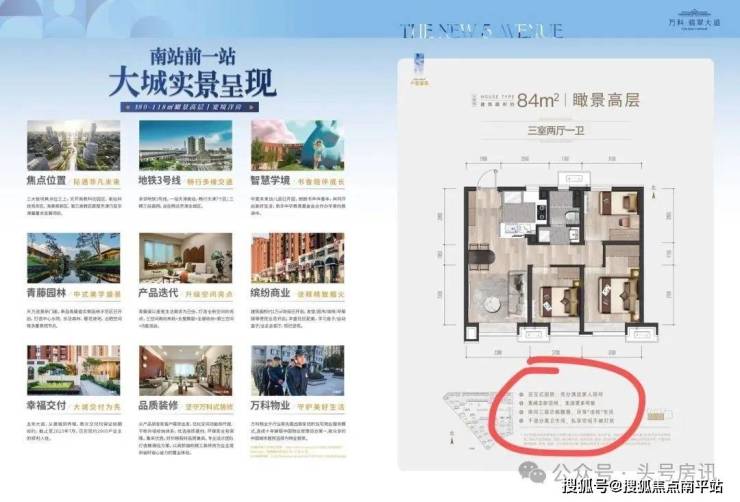Click the gold 书香陪伴成长 tagline
This screenshot has width=740, height=502.
pos(321,182)
